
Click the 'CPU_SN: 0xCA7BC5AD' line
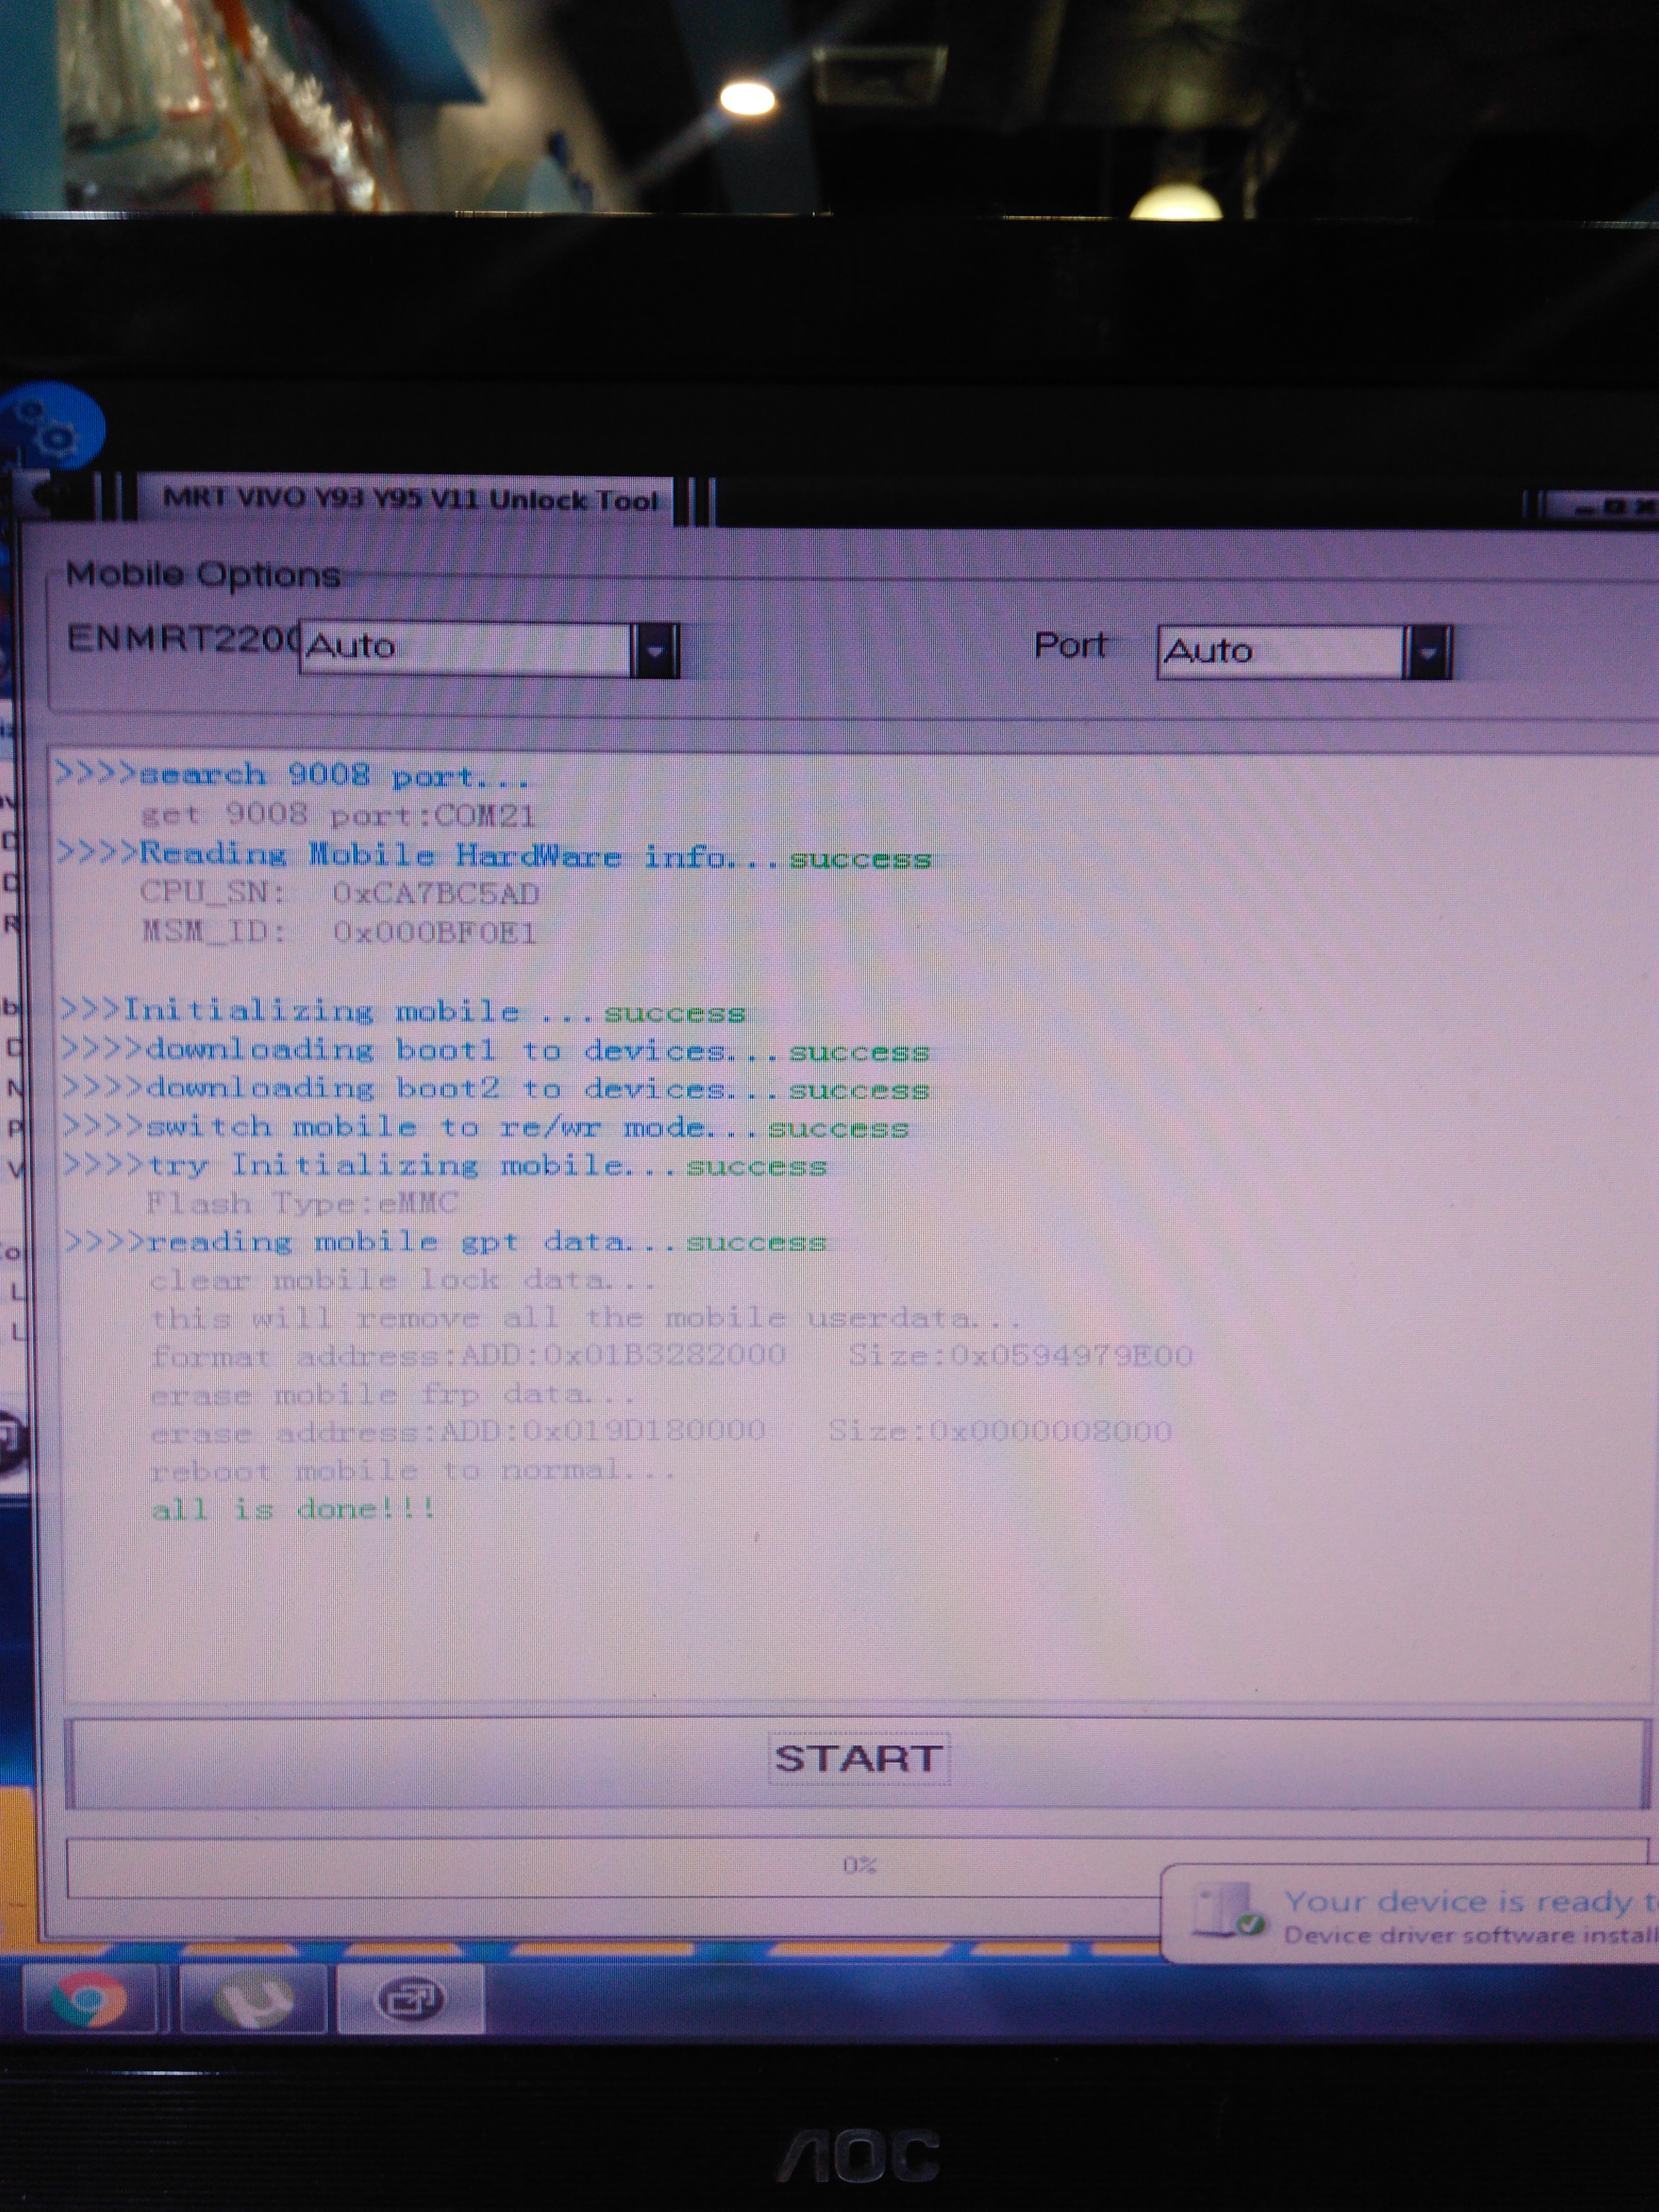tap(340, 893)
